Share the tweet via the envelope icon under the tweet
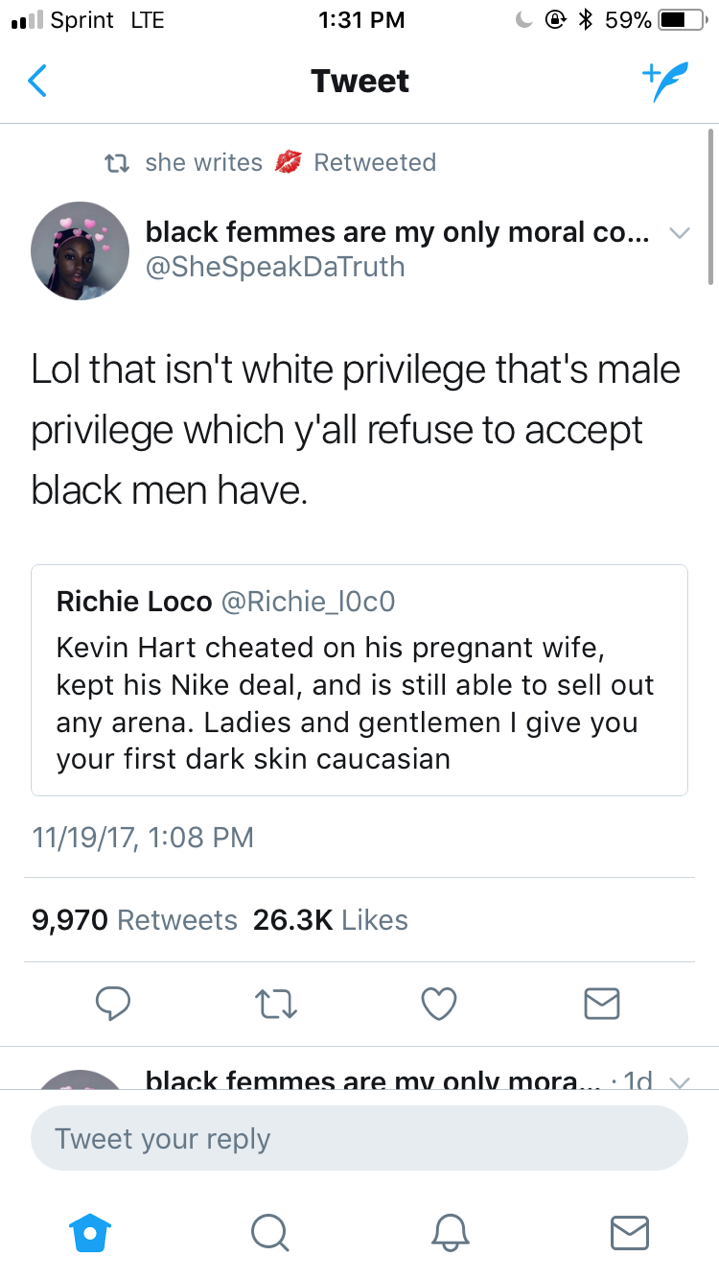This screenshot has height=1280, width=719. pos(601,1003)
